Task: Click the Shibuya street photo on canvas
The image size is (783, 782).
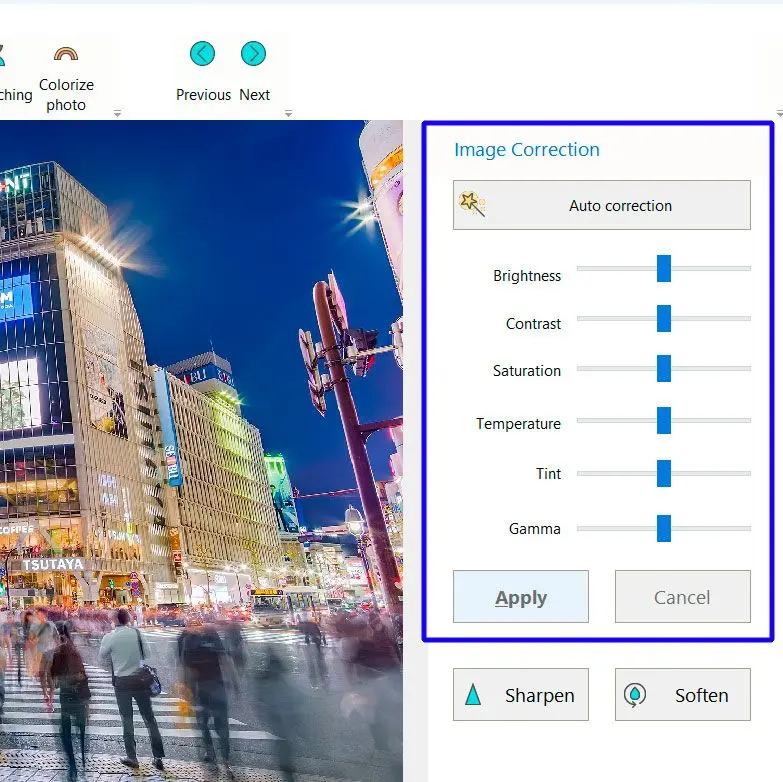Action: 200,450
